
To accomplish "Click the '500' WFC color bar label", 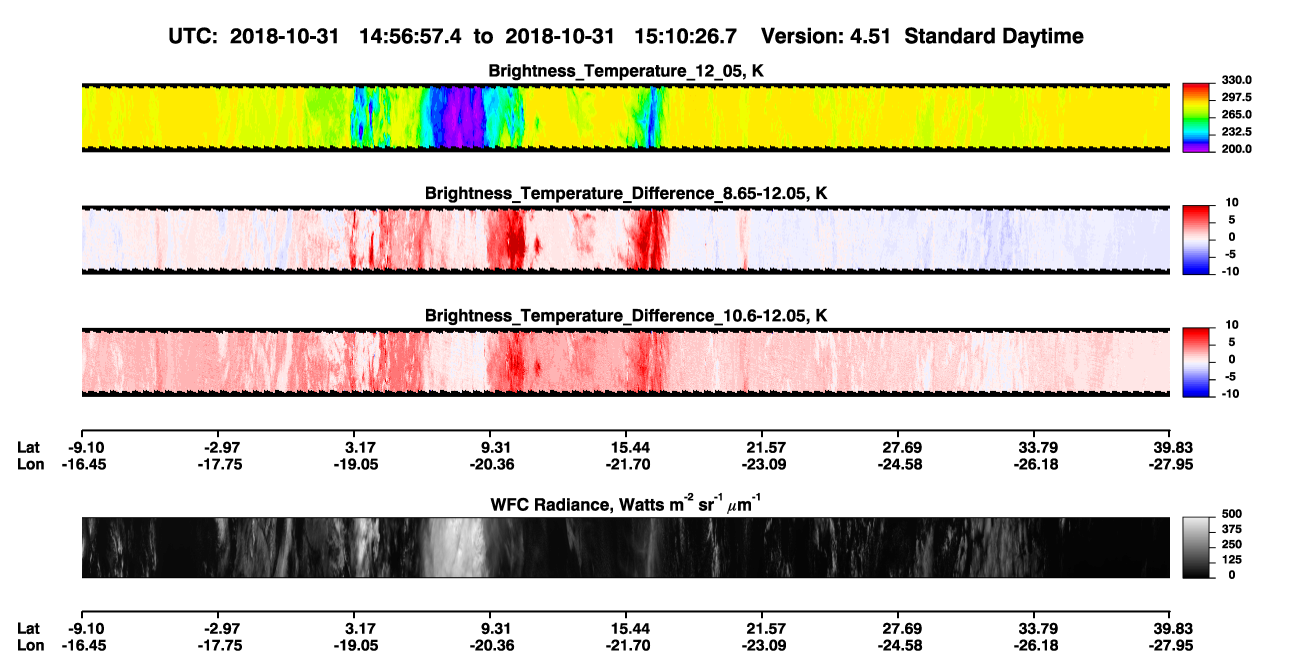I will (1232, 515).
